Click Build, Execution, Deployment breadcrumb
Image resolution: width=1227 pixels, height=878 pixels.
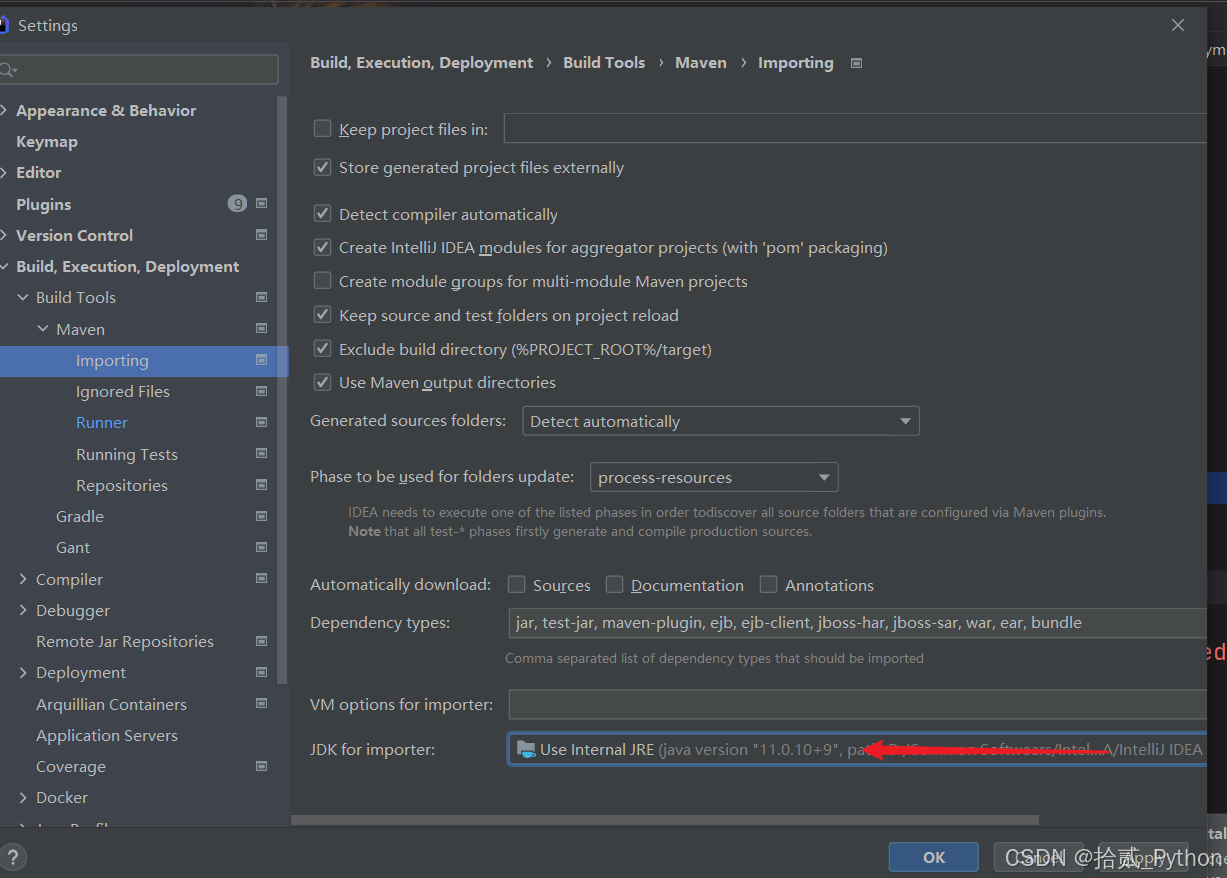(x=422, y=62)
